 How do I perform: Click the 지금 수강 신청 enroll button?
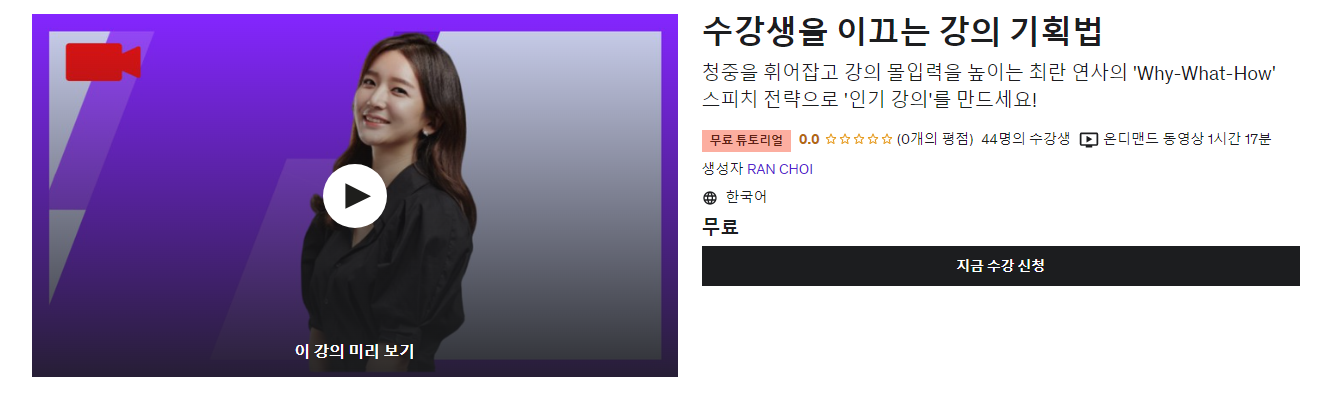coord(1001,266)
